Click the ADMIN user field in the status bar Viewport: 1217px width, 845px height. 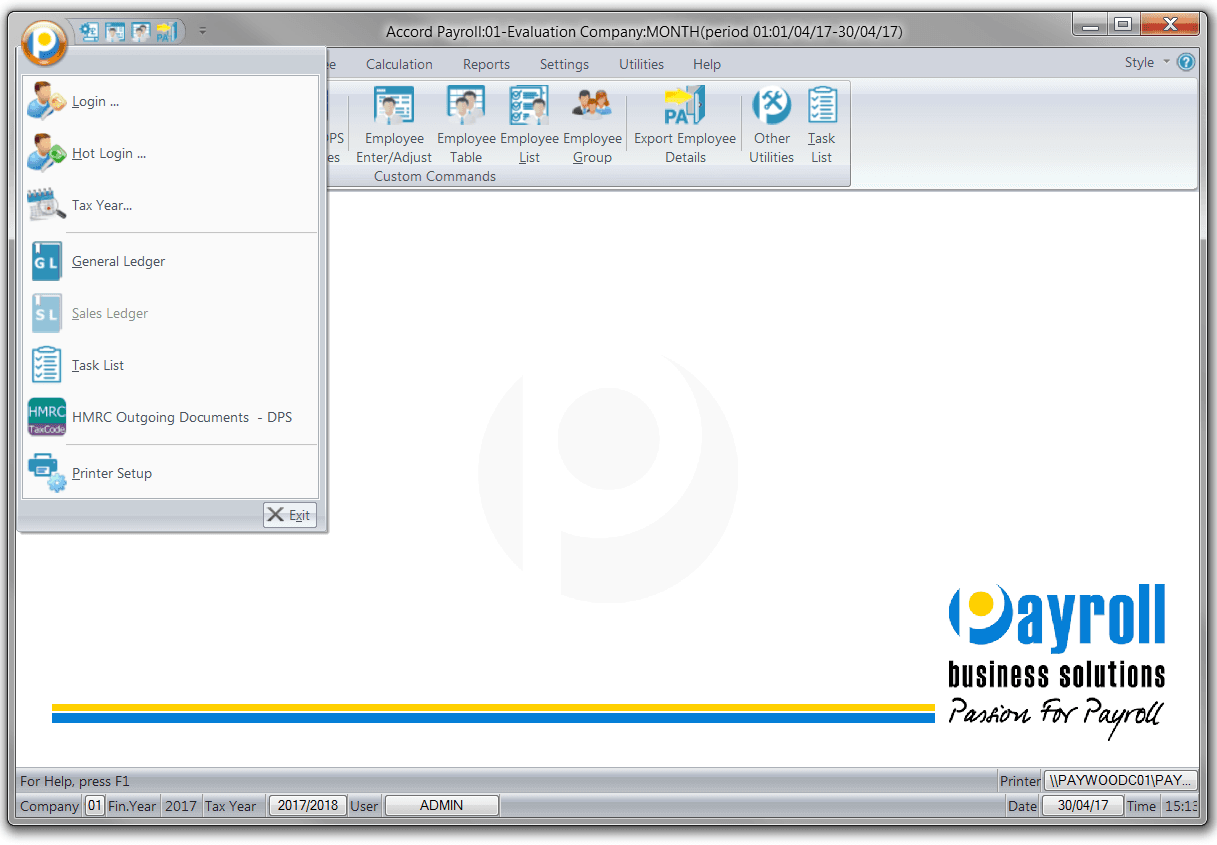441,805
